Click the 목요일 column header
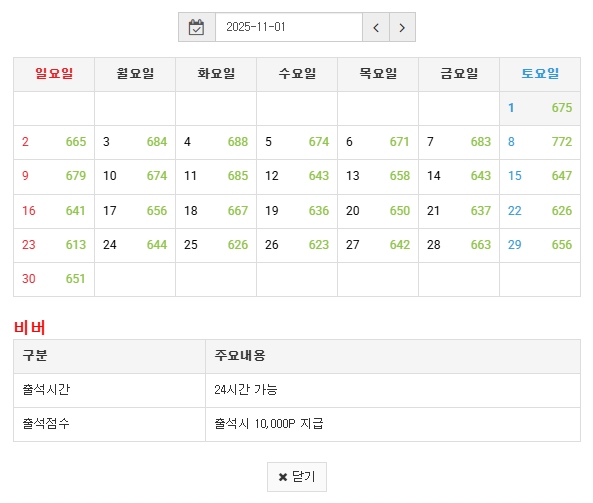 click(378, 74)
